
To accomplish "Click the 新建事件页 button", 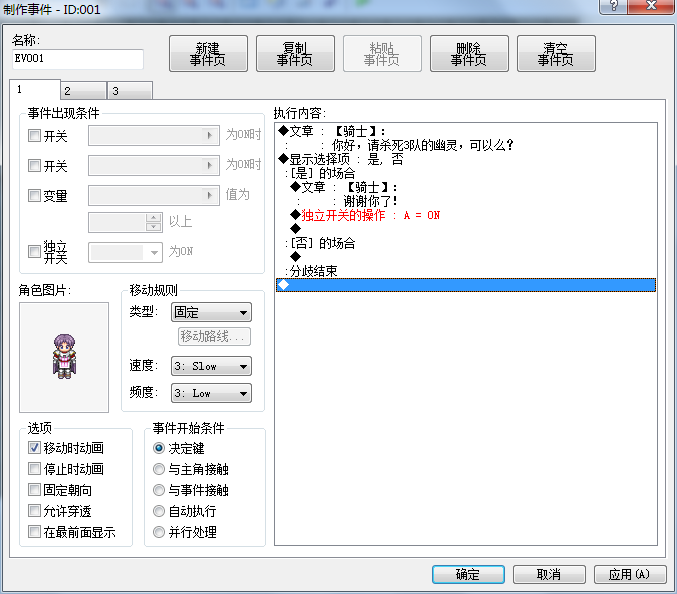I will (208, 54).
